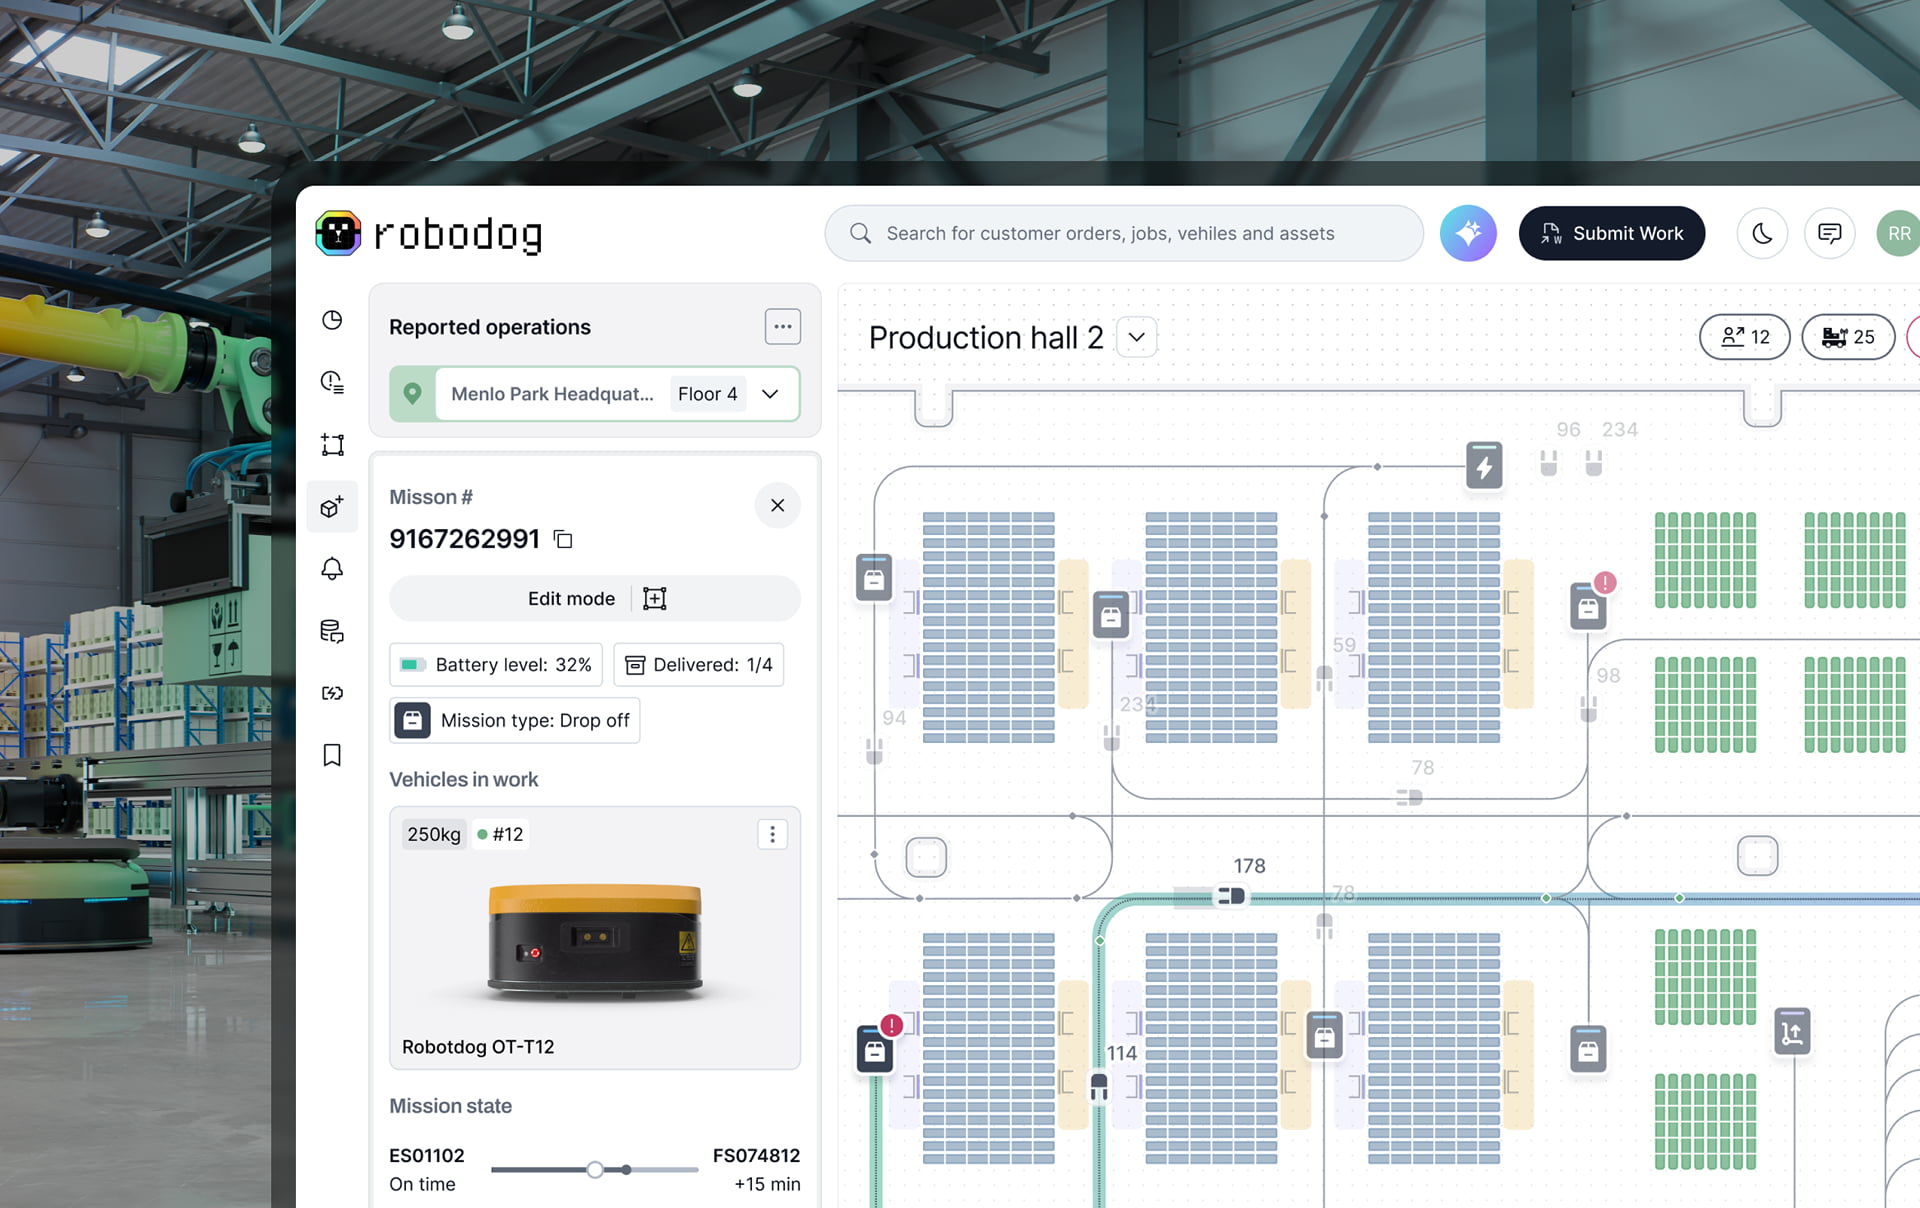Select the area selection tool in sidebar

pyautogui.click(x=332, y=445)
